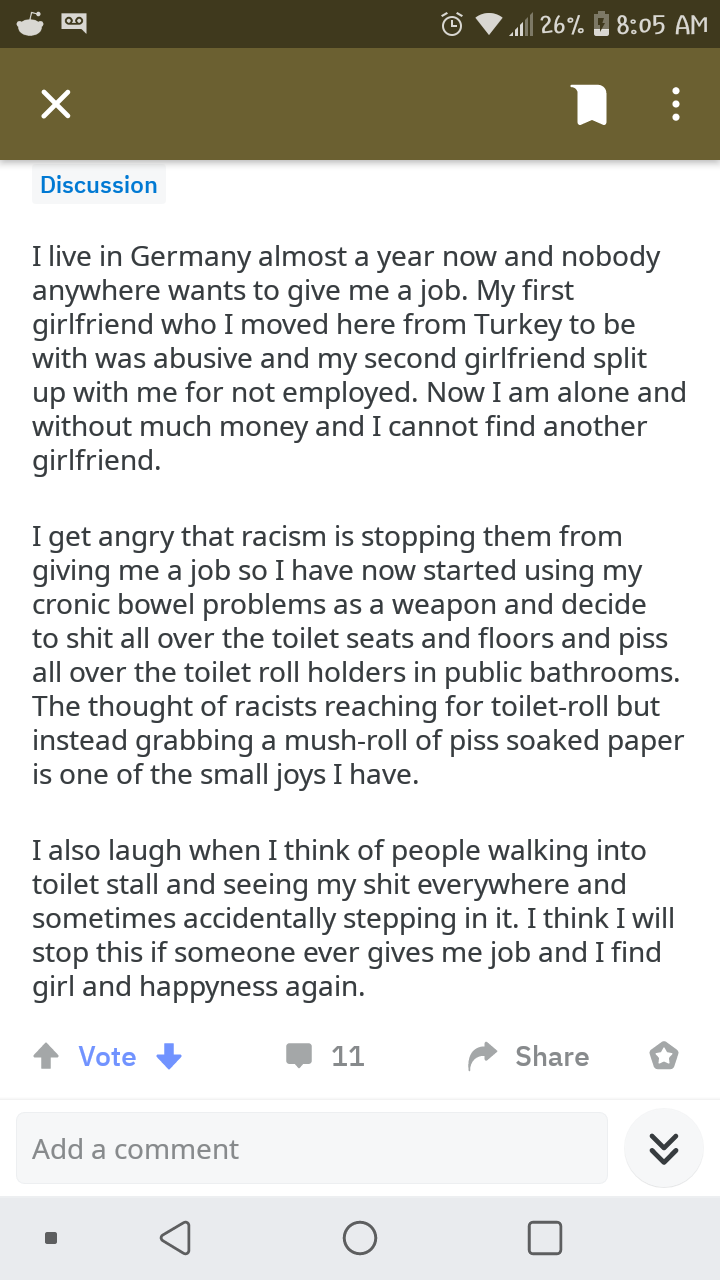Downvote the post

[x=169, y=1057]
